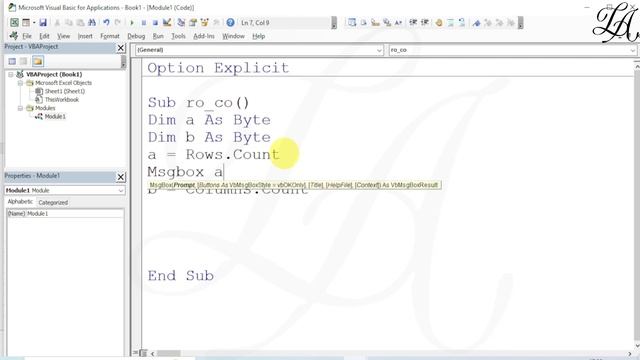Click the Complete Word icon

398,23
